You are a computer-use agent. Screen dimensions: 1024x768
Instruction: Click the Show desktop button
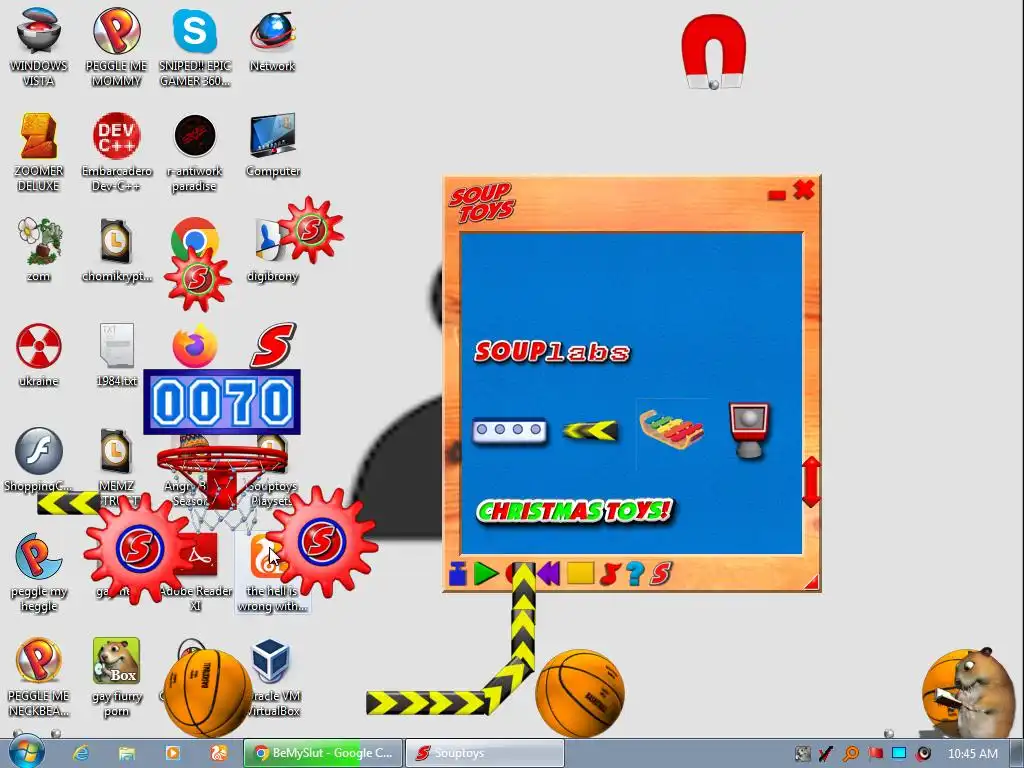(x=1017, y=754)
